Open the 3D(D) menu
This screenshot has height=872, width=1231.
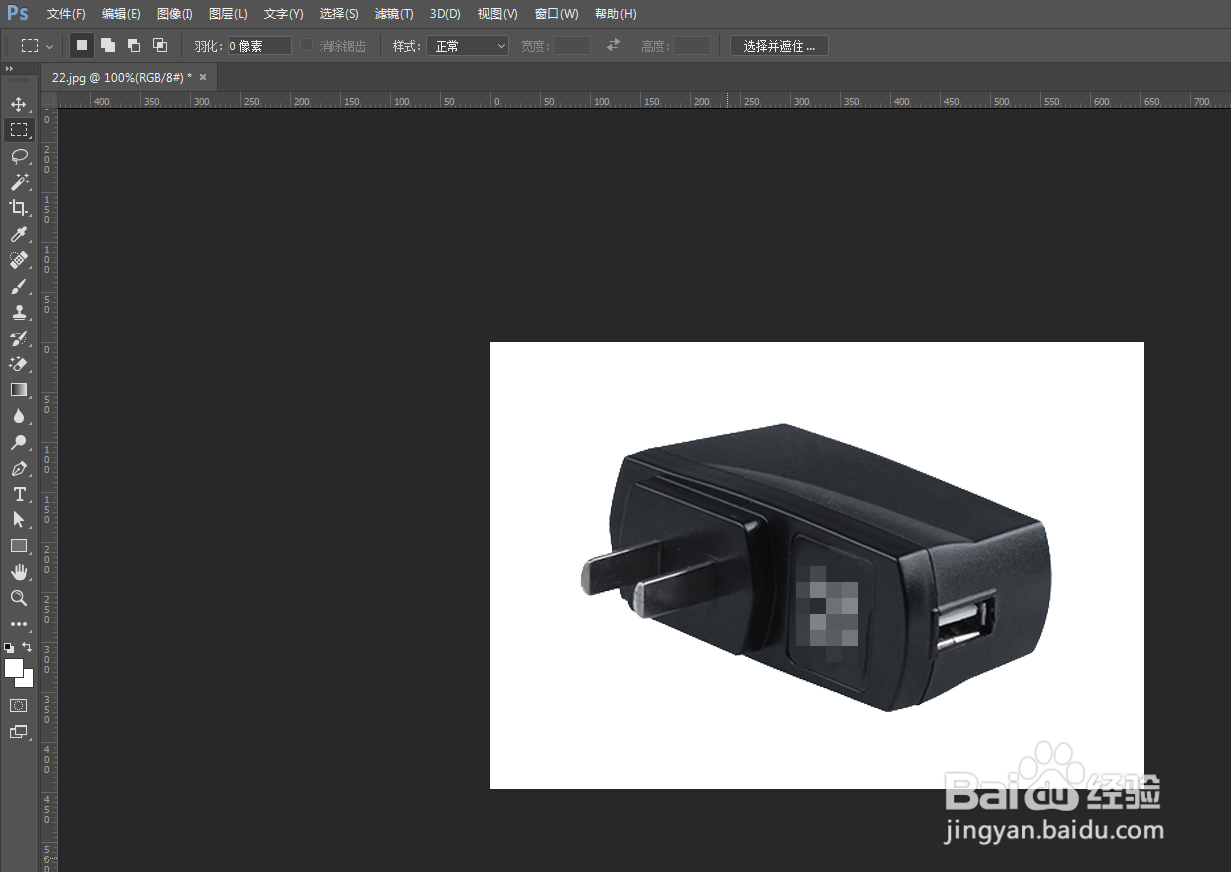pyautogui.click(x=445, y=14)
